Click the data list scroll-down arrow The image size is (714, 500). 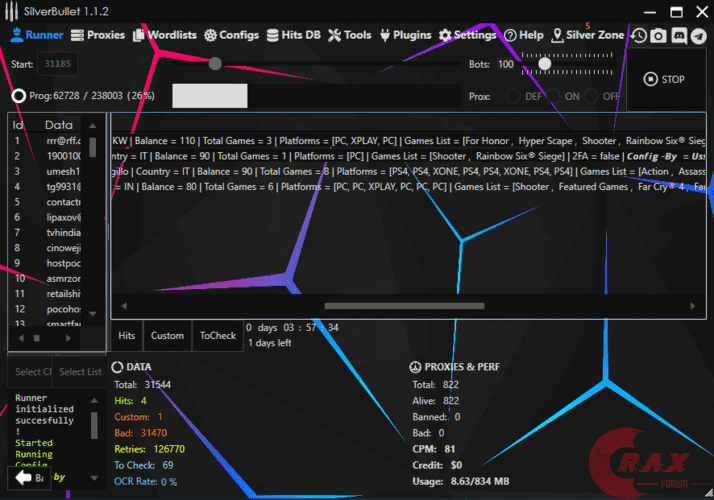tap(92, 314)
